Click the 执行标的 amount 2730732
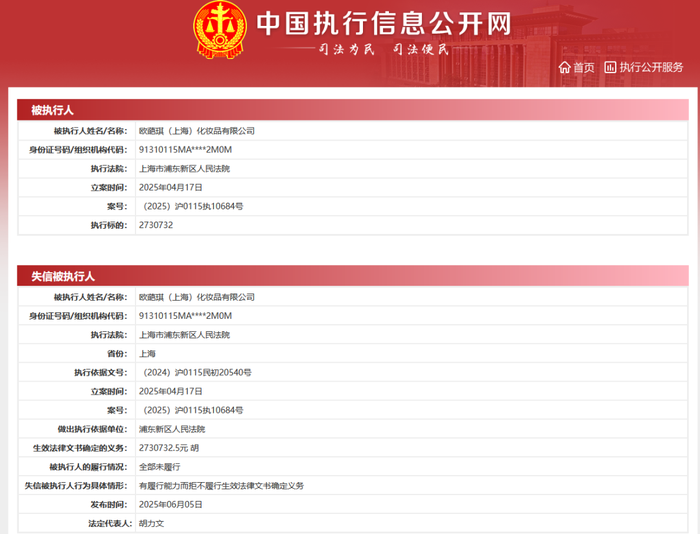 [x=155, y=225]
